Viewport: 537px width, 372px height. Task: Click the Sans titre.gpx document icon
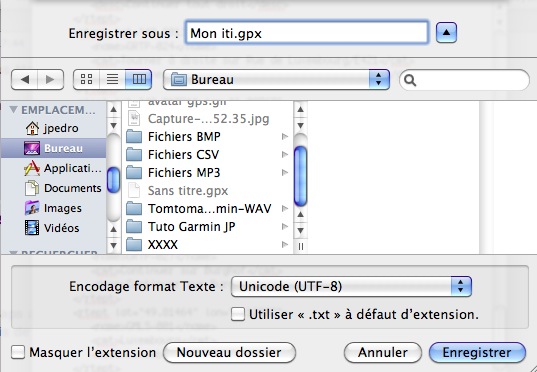(134, 191)
